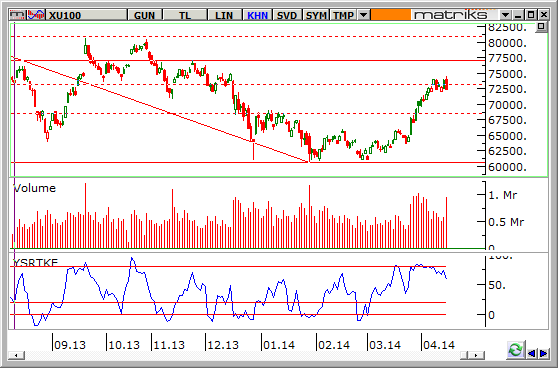Click the SYM toolbar button
This screenshot has width=558, height=368.
coord(316,15)
